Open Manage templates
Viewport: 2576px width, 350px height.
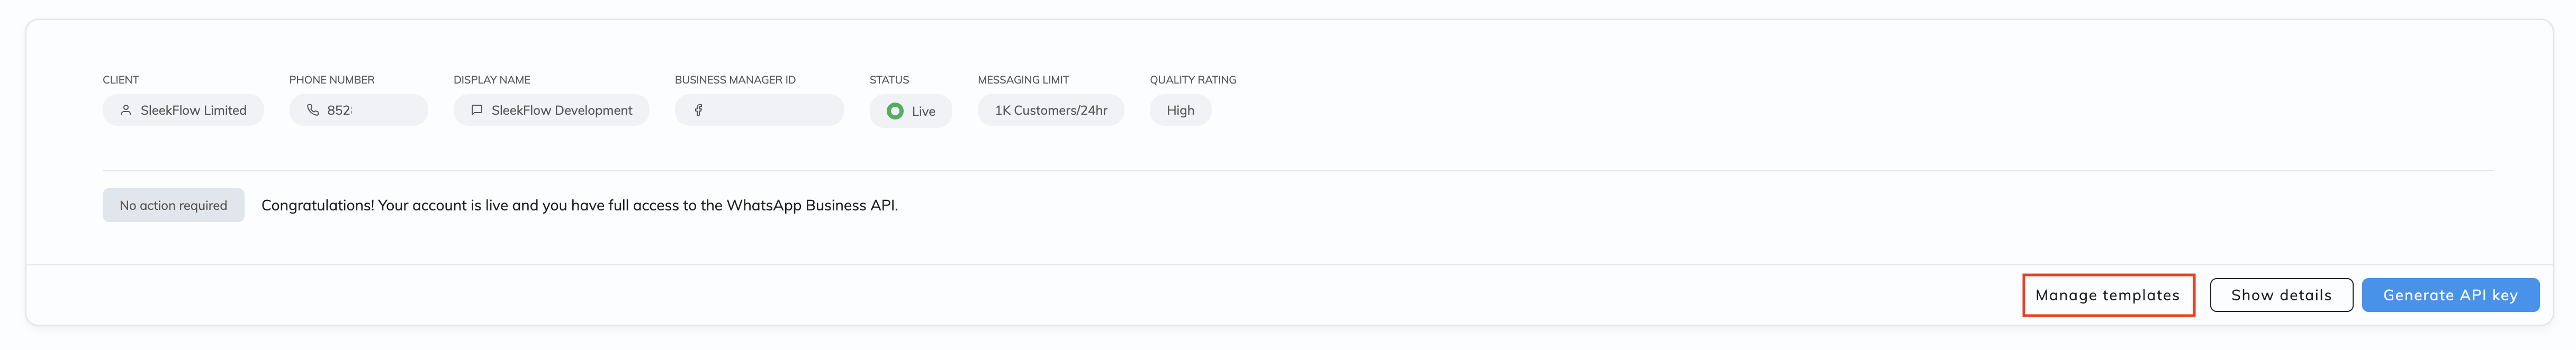2107,295
